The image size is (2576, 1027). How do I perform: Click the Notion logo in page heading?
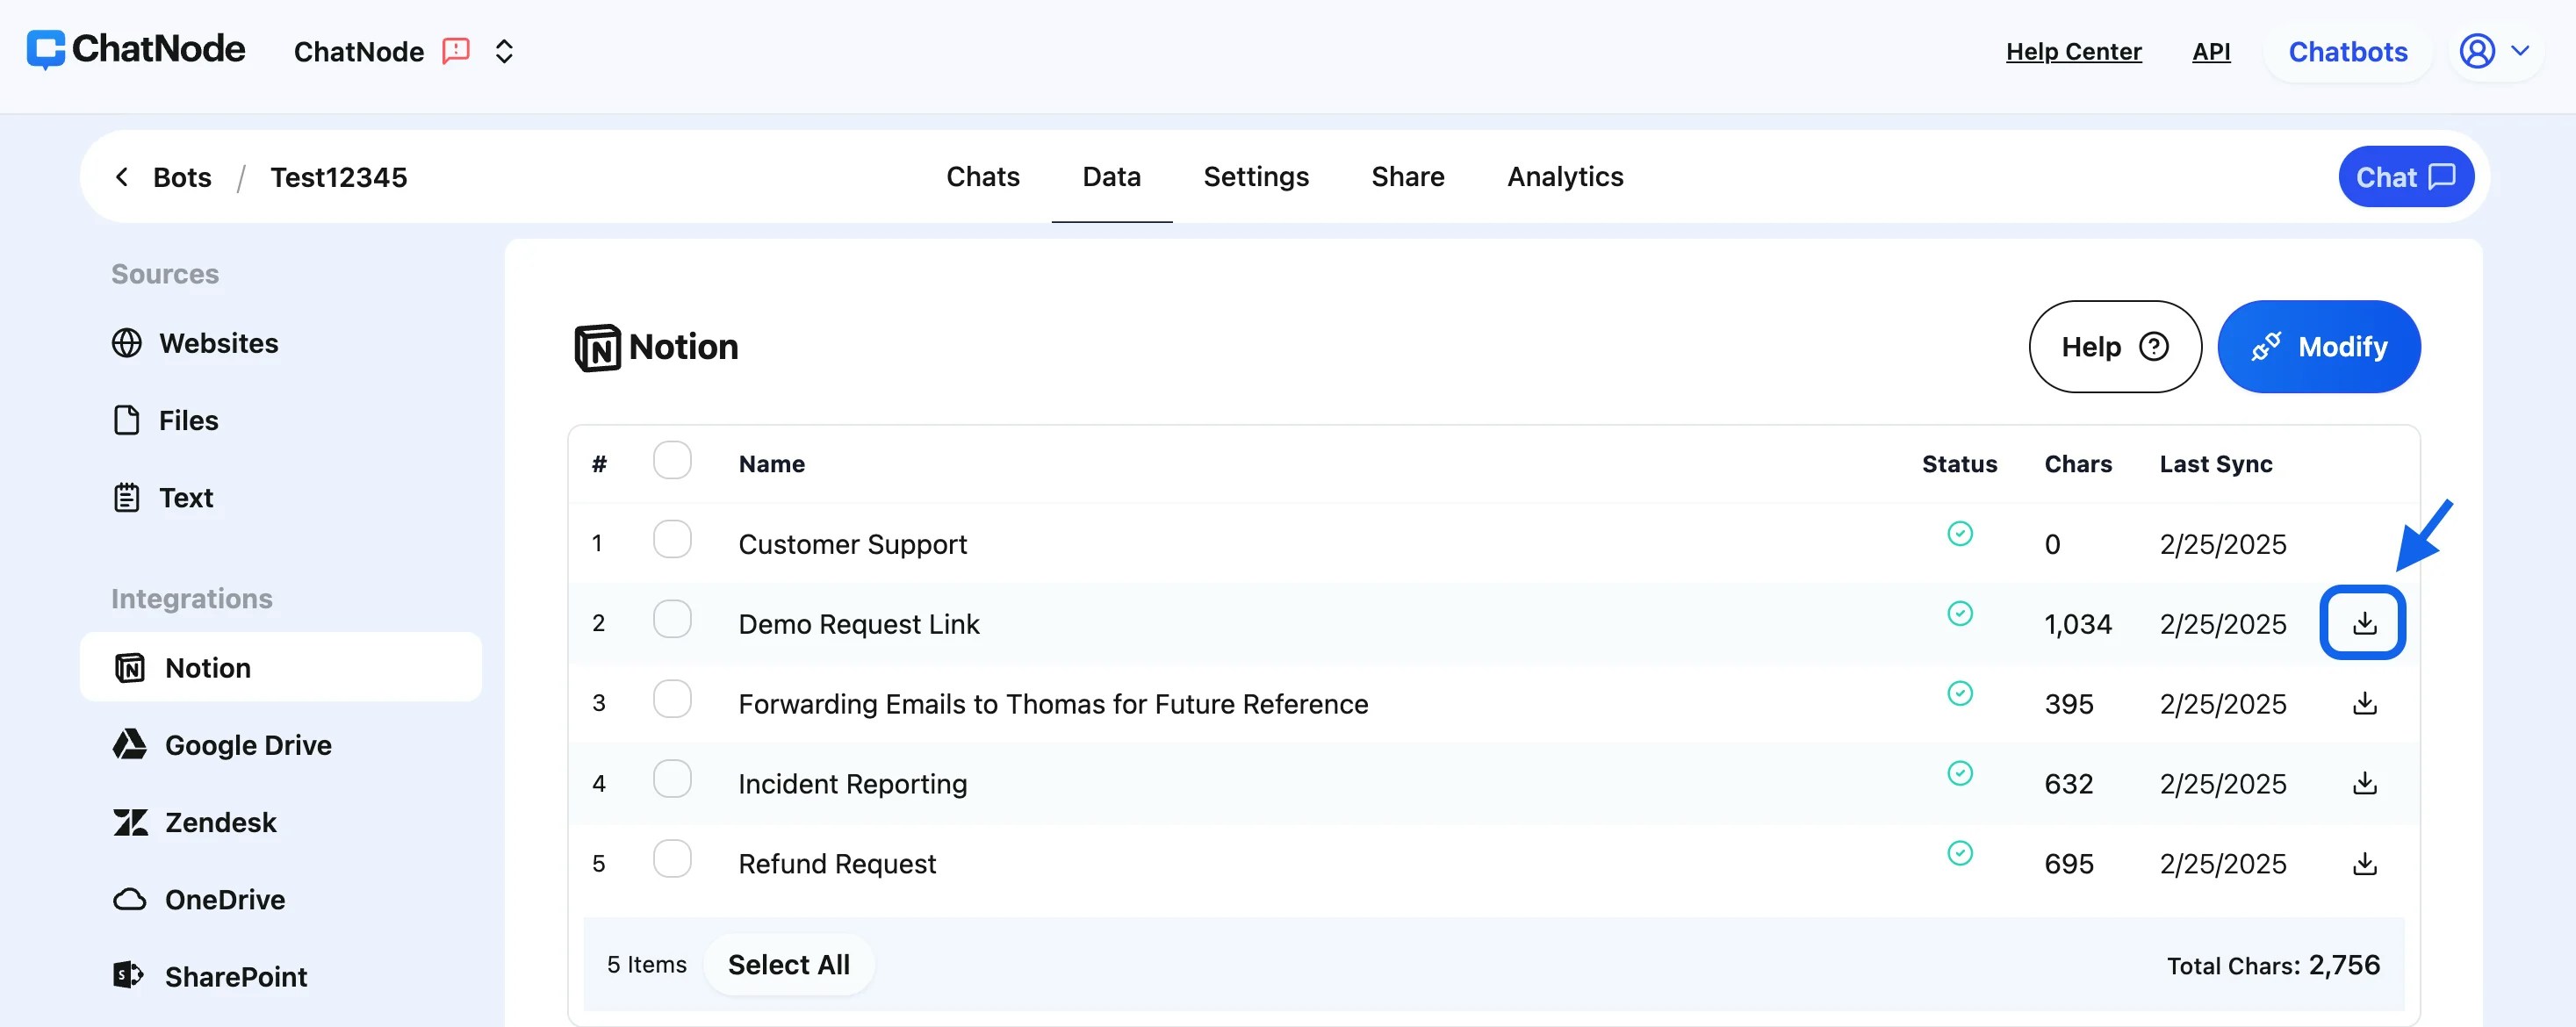598,348
